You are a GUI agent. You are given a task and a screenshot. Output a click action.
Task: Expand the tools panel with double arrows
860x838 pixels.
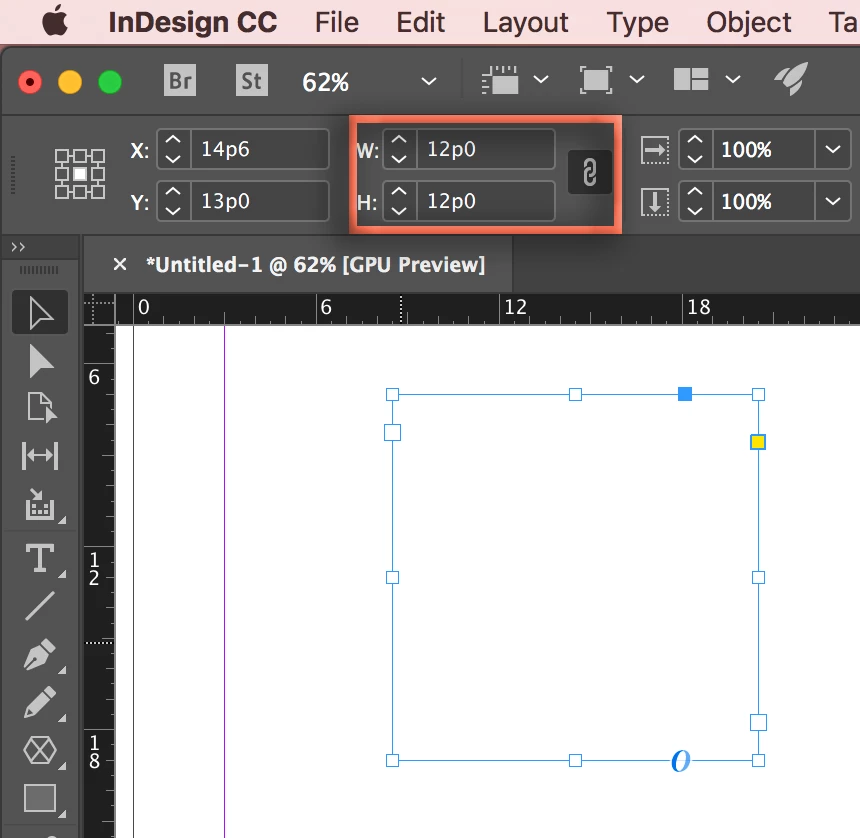(18, 247)
